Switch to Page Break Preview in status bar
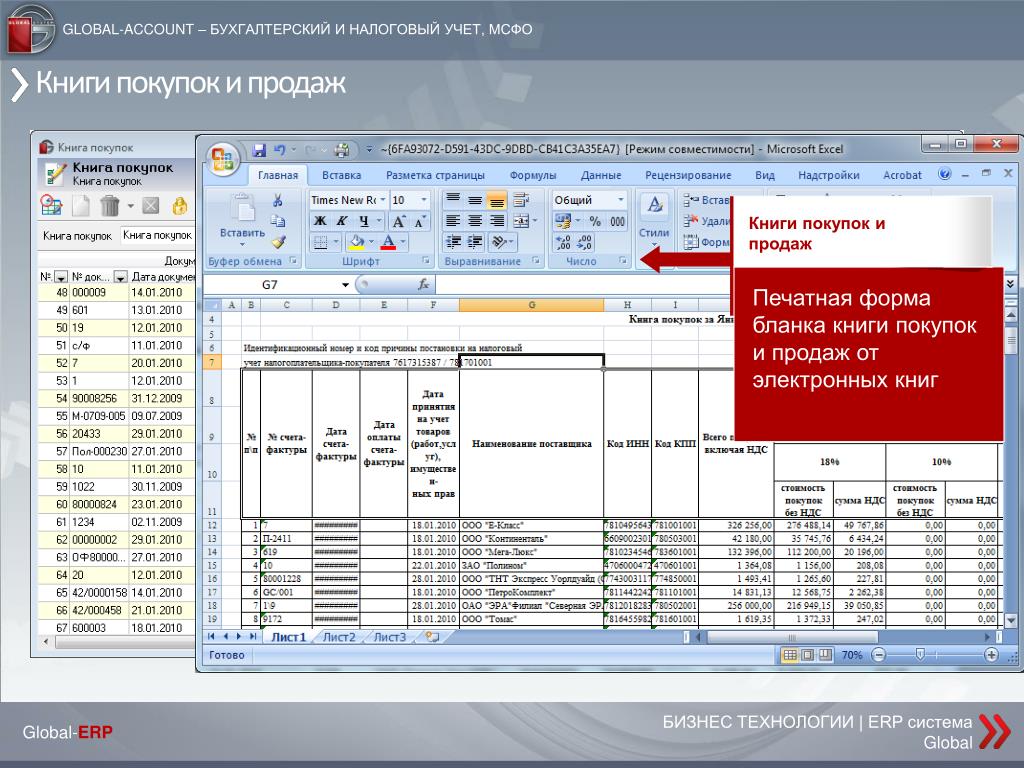Image resolution: width=1024 pixels, height=768 pixels. (825, 654)
